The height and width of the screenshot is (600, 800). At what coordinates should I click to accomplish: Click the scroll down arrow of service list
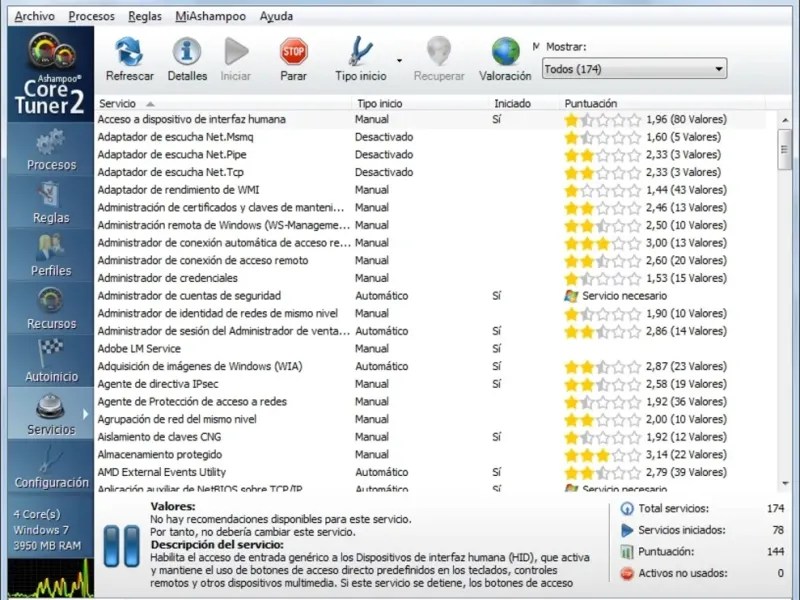pyautogui.click(x=785, y=483)
